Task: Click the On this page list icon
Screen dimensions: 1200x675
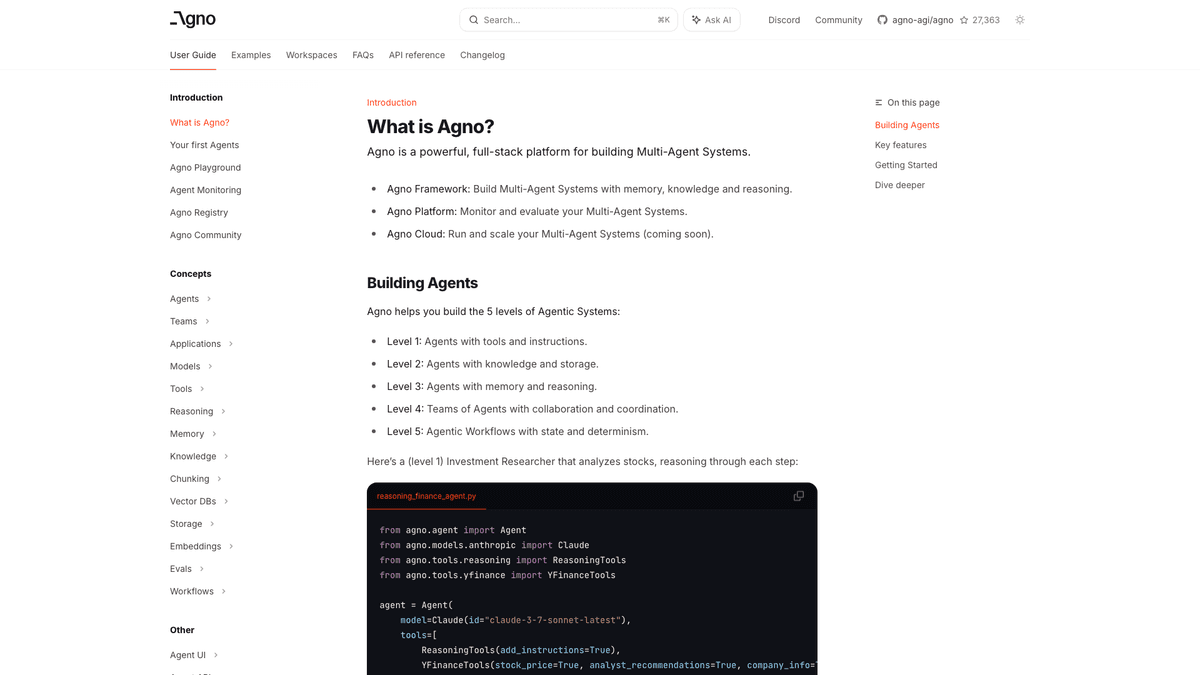Action: coord(879,103)
